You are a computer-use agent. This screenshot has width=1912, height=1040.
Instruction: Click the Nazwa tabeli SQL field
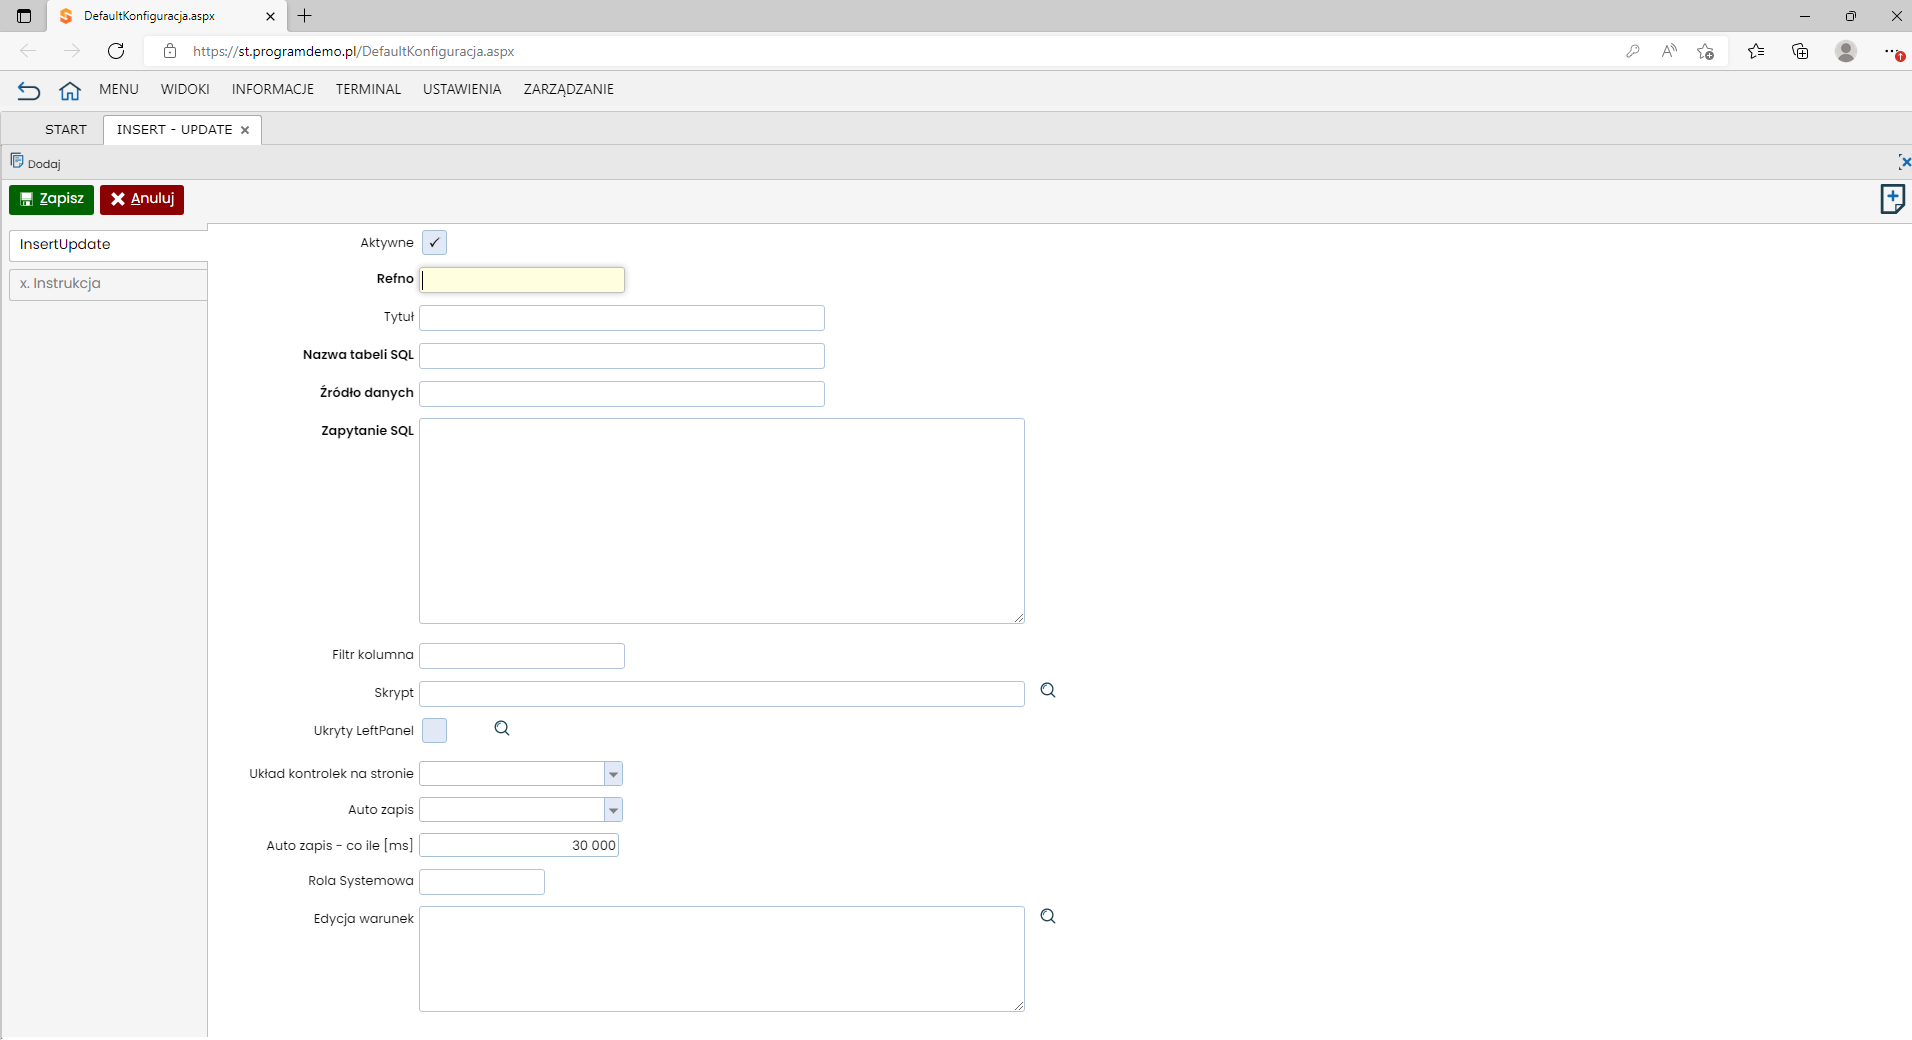(622, 356)
